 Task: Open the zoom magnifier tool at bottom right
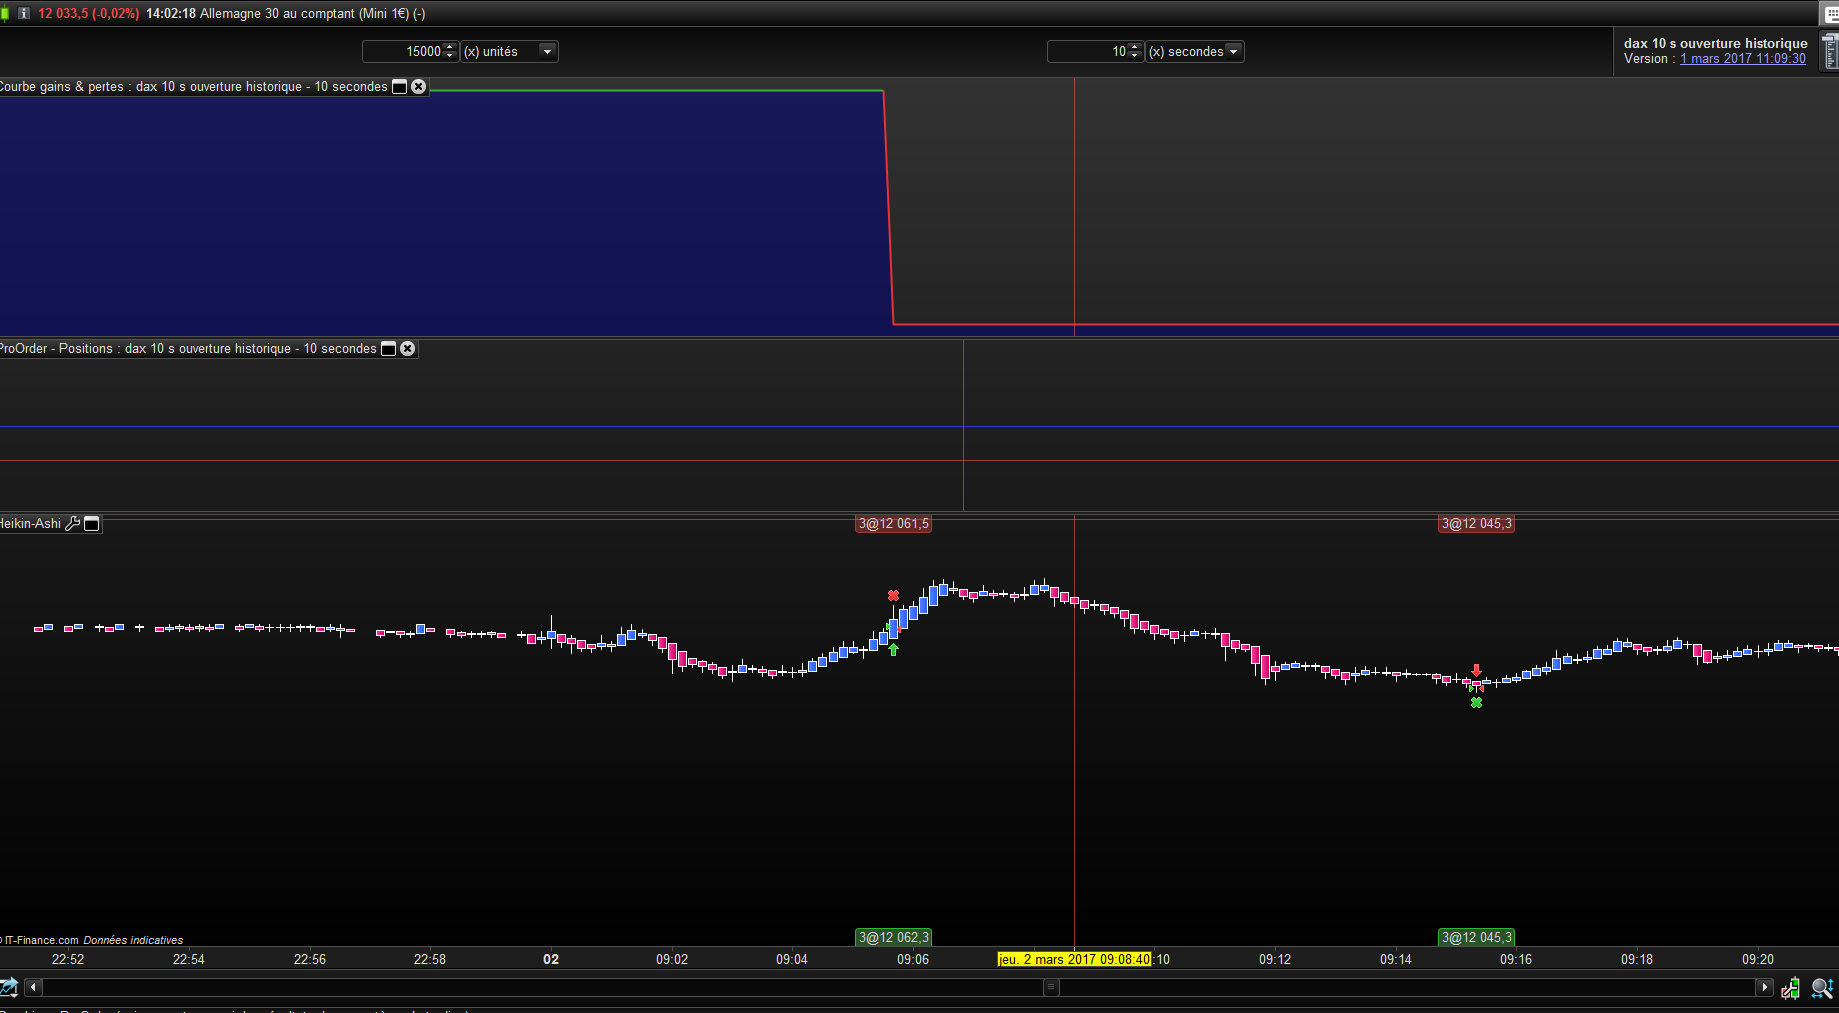[1823, 988]
